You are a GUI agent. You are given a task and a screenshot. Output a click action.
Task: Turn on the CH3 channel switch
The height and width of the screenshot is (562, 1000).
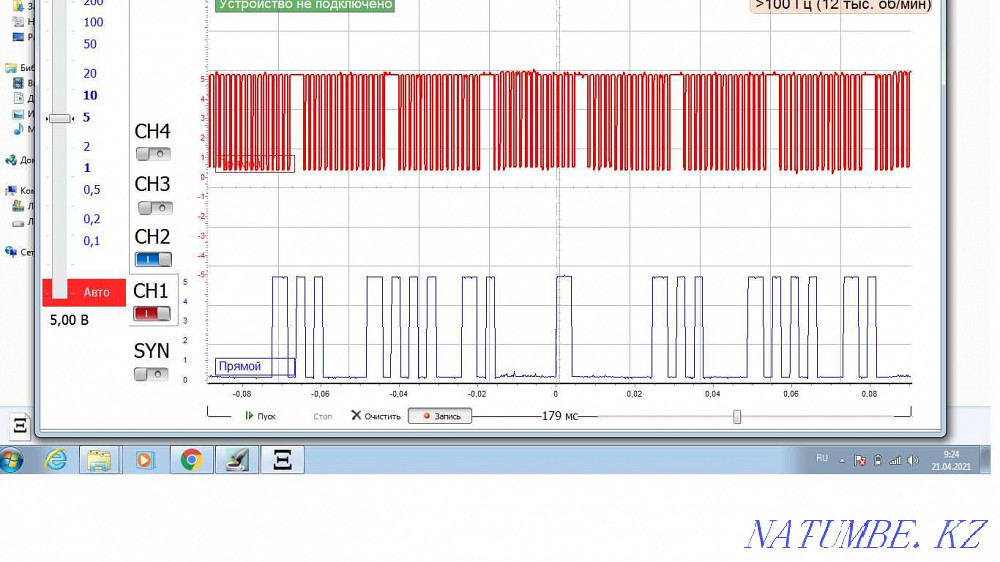(154, 208)
